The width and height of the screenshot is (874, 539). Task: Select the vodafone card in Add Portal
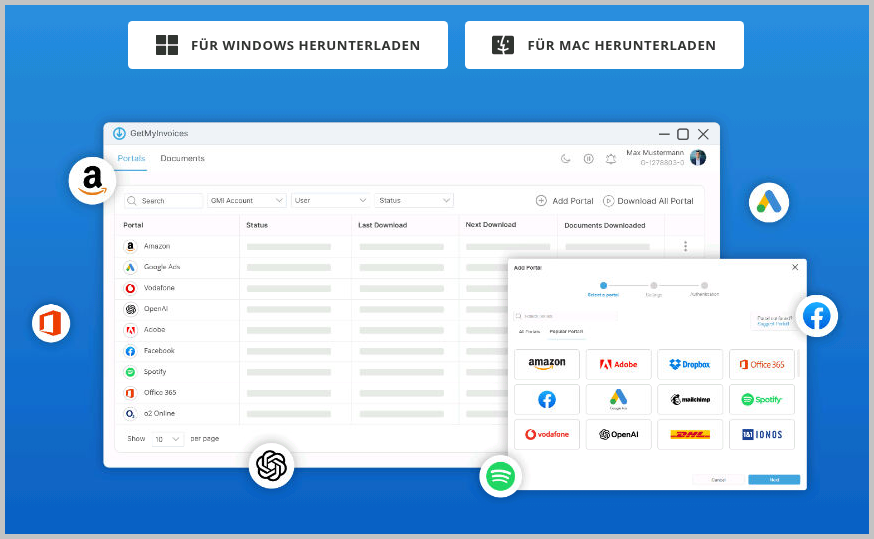[x=547, y=434]
